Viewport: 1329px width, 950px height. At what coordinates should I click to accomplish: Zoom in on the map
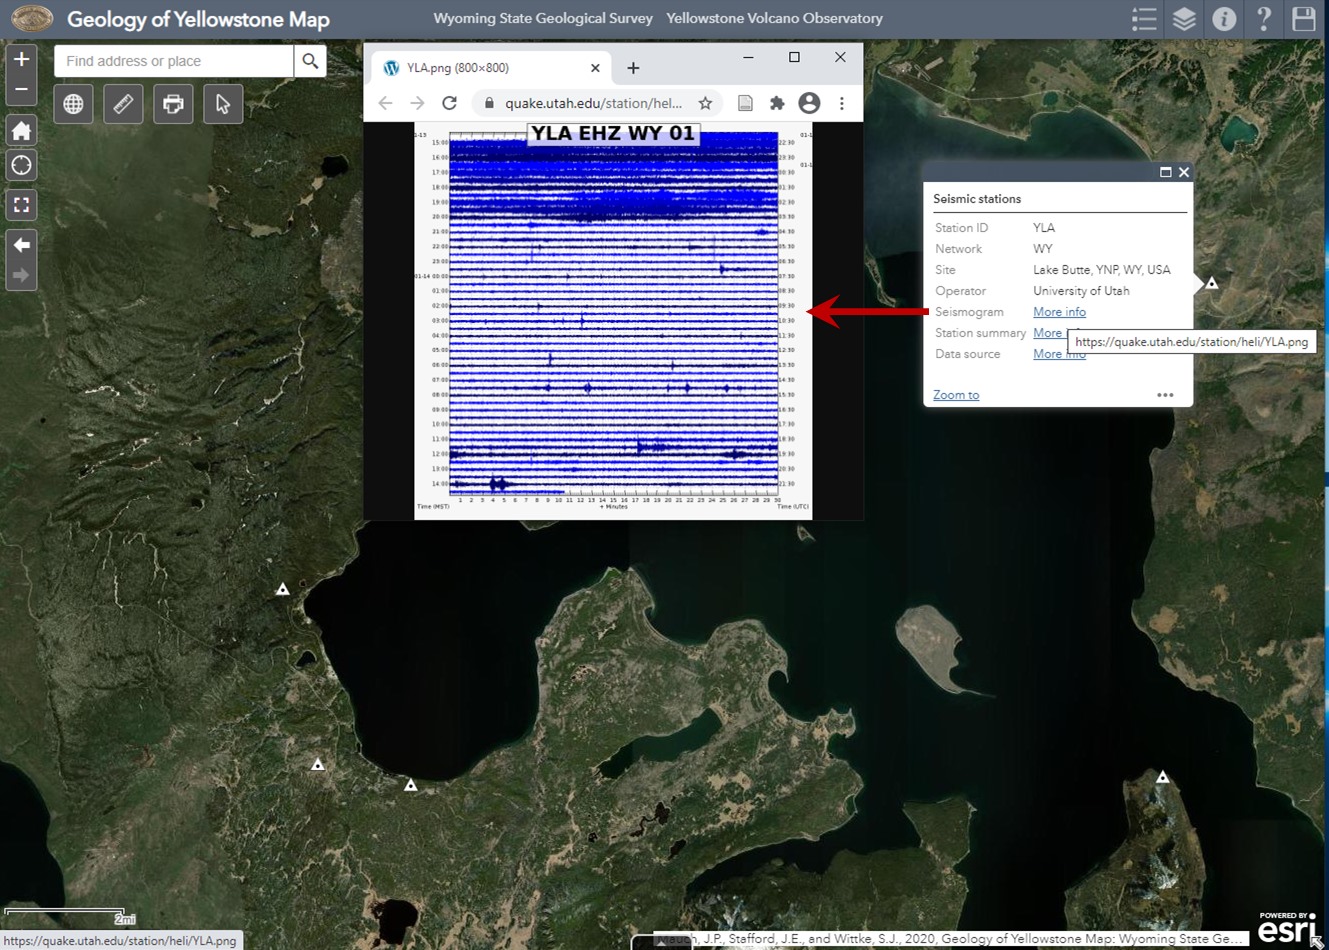pyautogui.click(x=21, y=59)
